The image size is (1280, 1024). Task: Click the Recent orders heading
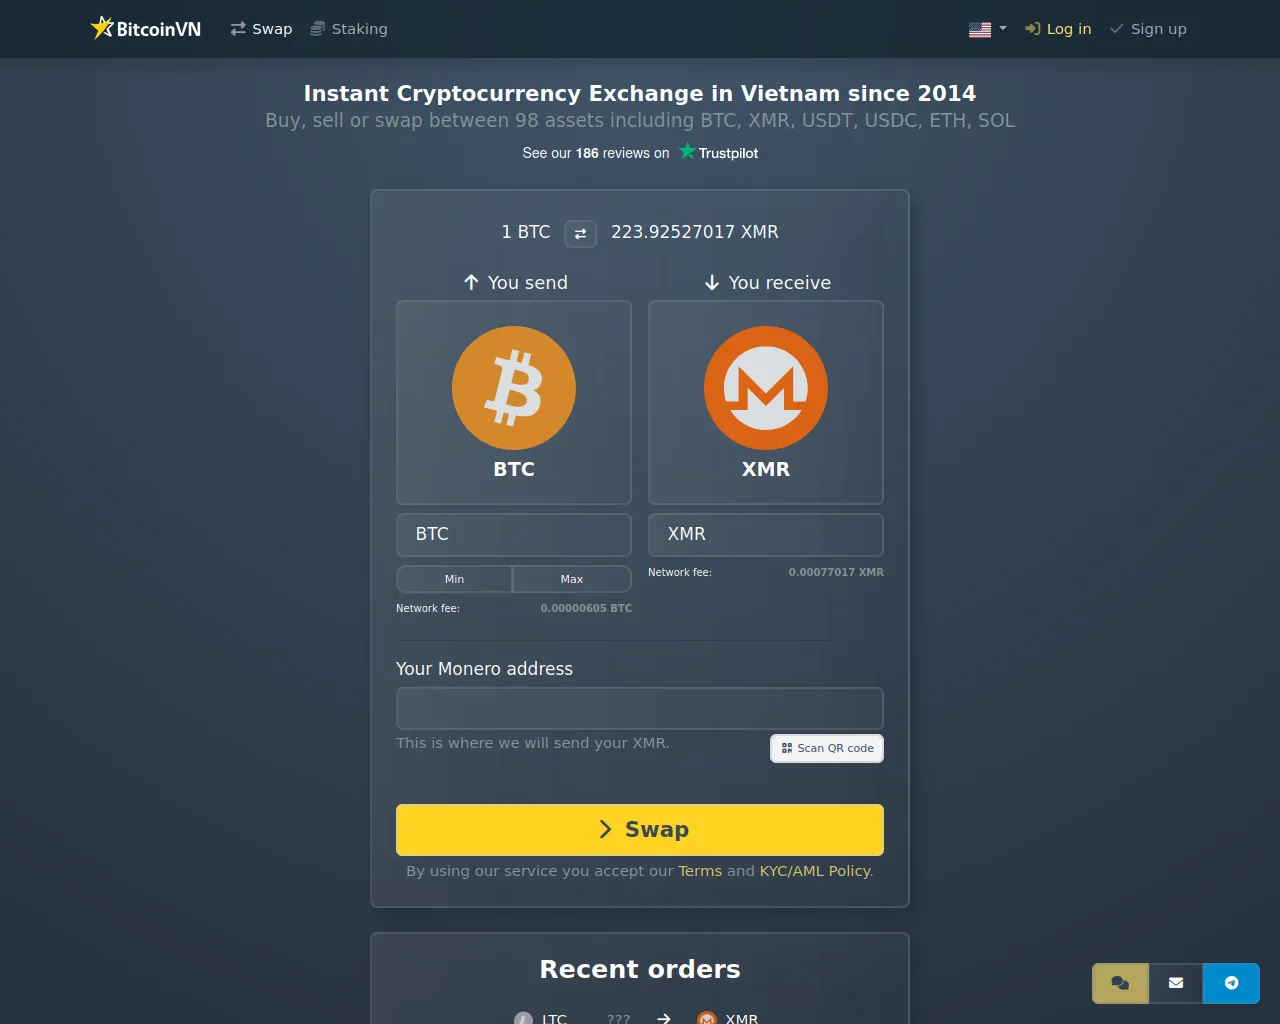click(x=640, y=969)
